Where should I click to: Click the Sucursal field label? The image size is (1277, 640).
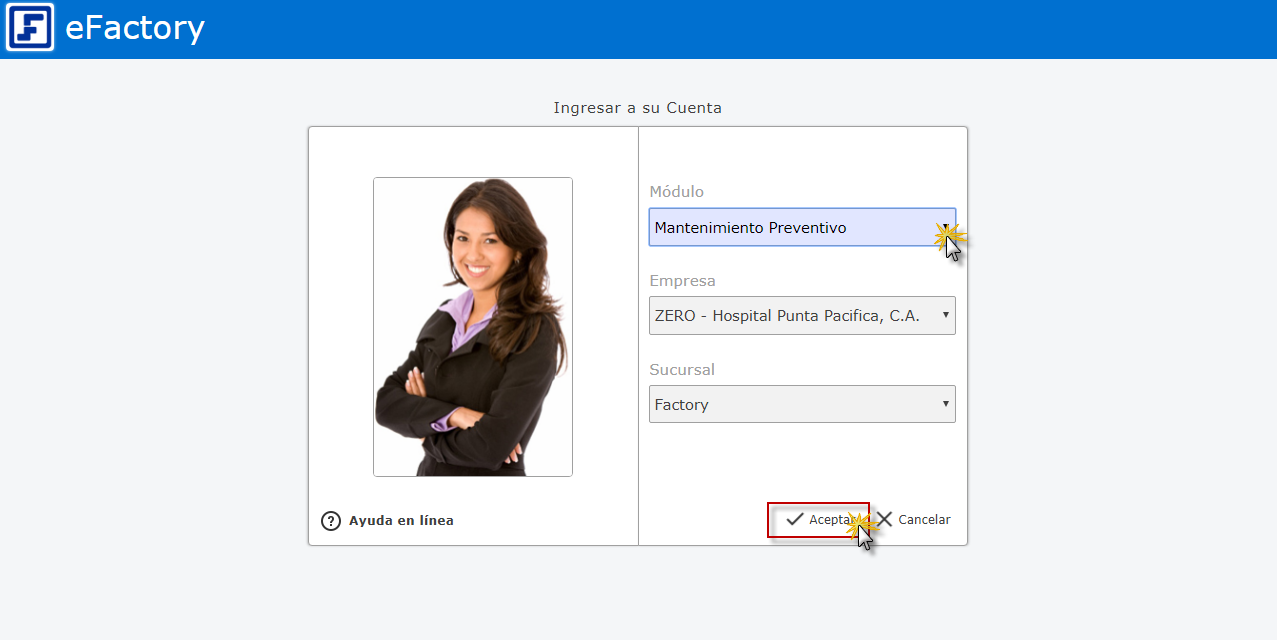click(682, 370)
